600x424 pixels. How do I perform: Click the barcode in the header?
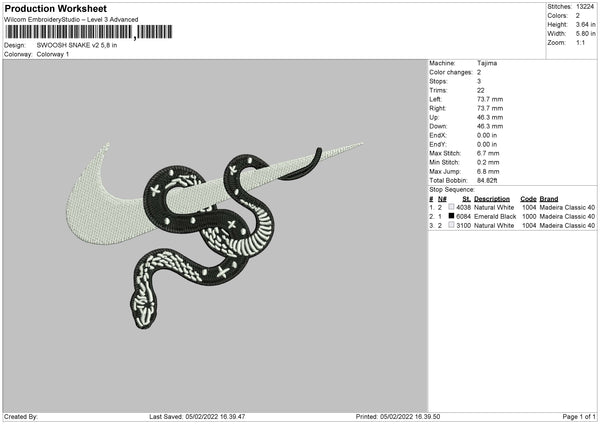[89, 32]
